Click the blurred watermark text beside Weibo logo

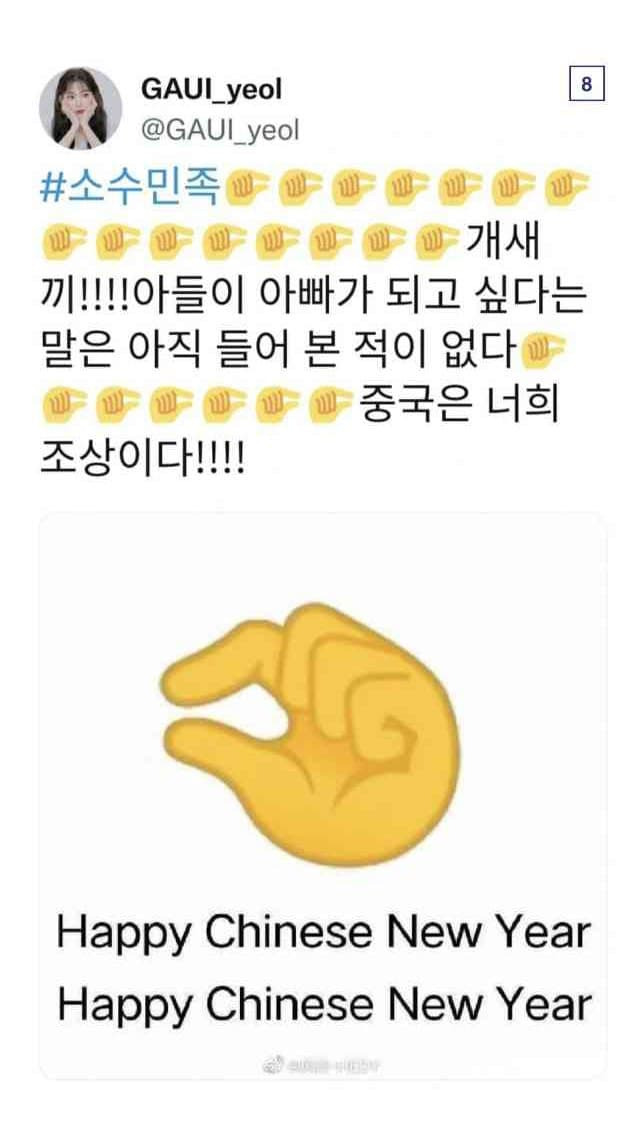(x=333, y=1066)
